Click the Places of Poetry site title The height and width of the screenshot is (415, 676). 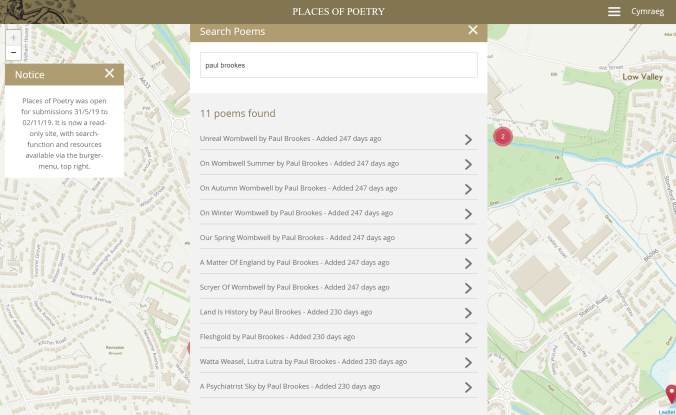pyautogui.click(x=338, y=12)
